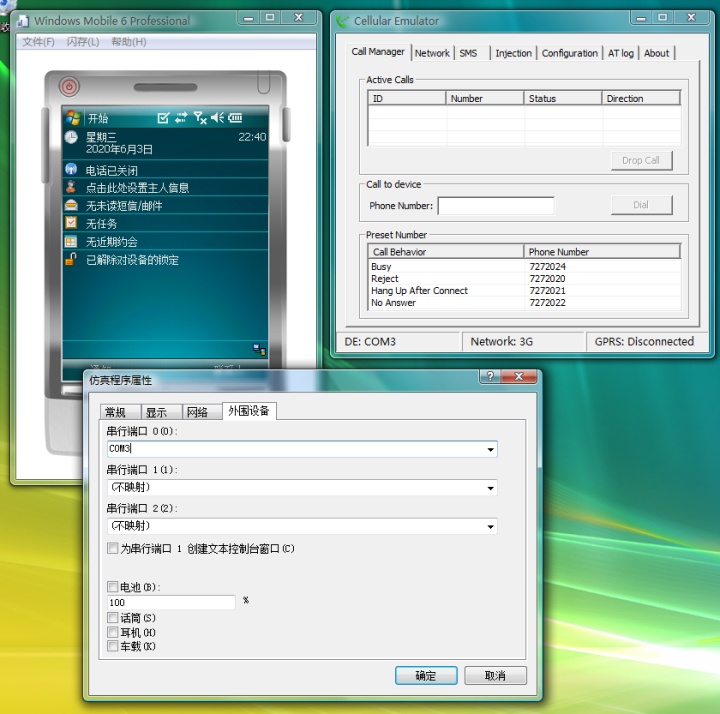Image resolution: width=720 pixels, height=714 pixels.
Task: Click the Number column header in Active Calls
Action: [x=485, y=98]
